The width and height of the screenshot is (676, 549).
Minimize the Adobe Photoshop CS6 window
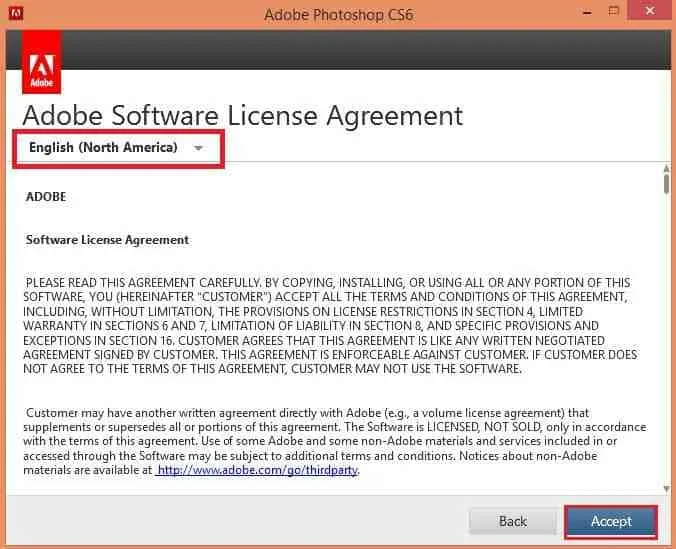pos(587,13)
